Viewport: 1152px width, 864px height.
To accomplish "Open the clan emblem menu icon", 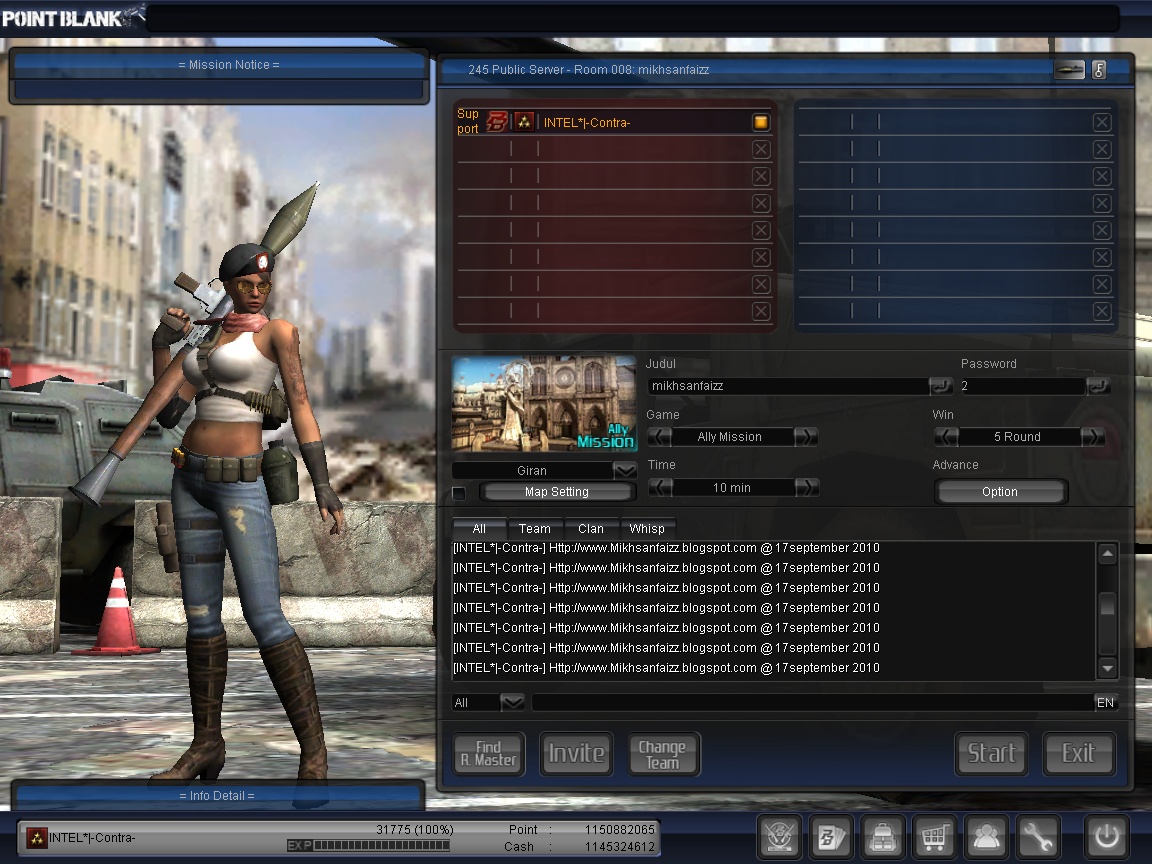I will pyautogui.click(x=779, y=836).
